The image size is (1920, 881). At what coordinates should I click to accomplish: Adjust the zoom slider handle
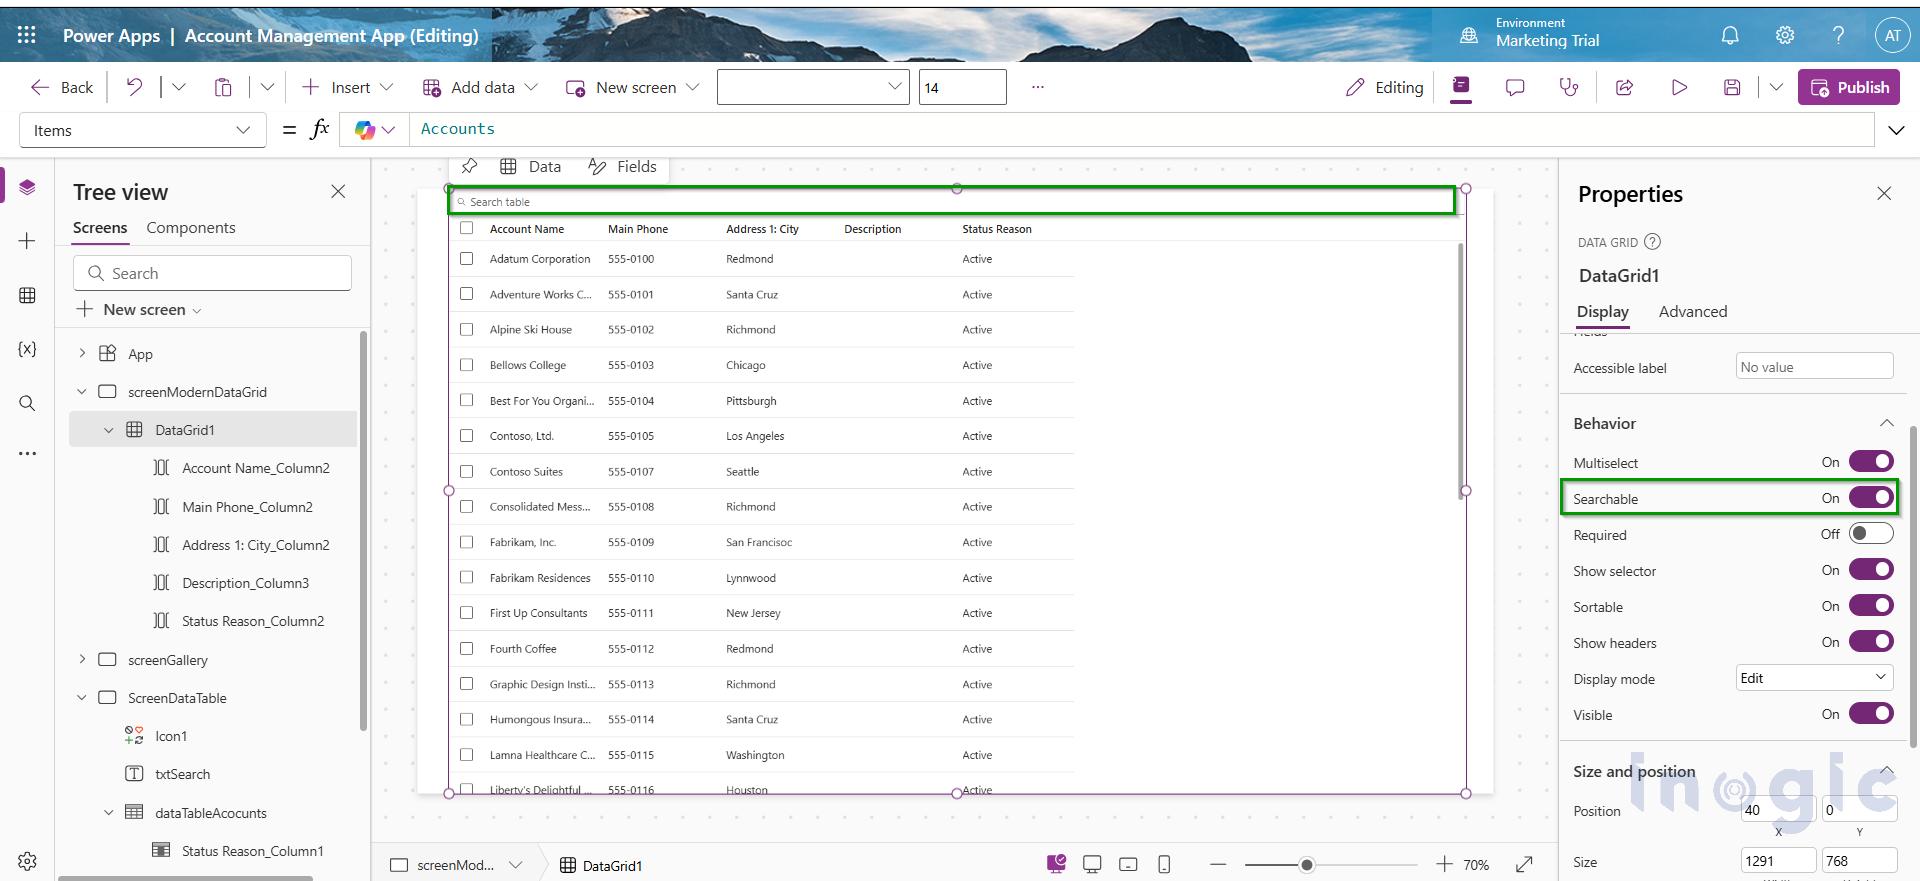[1306, 865]
